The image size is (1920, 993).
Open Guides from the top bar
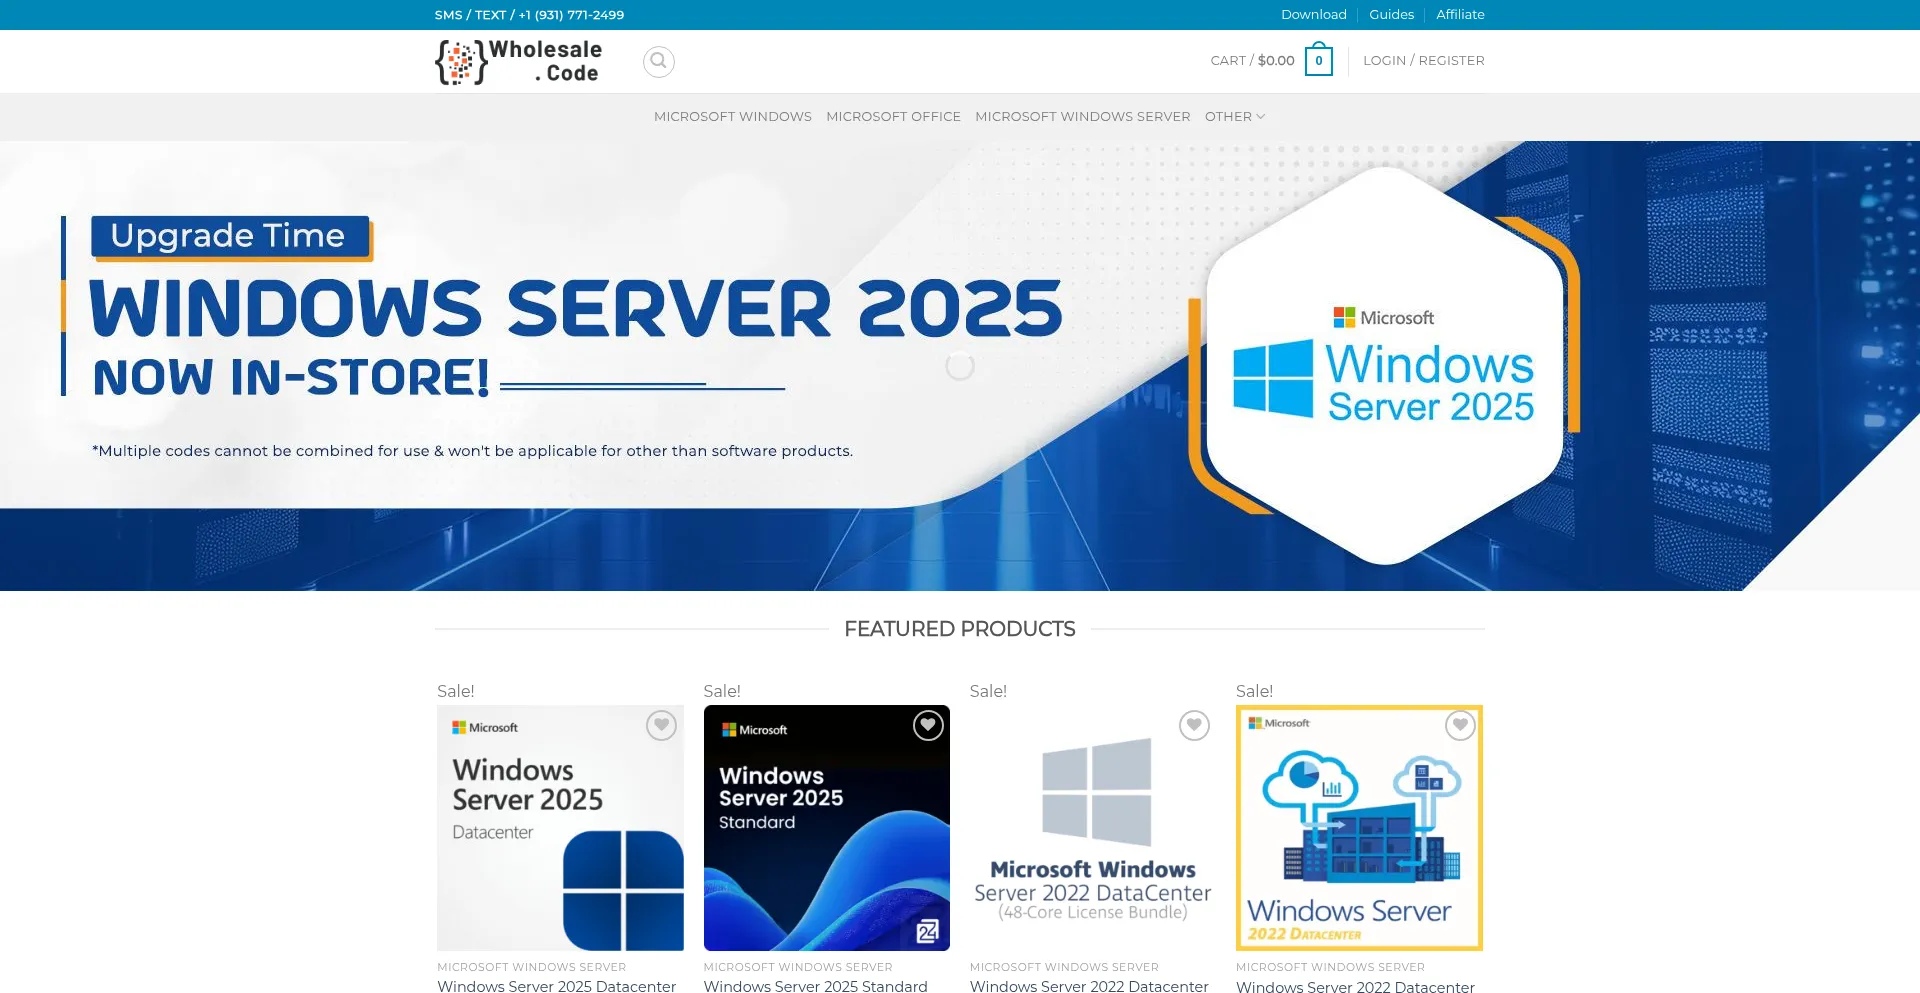click(x=1391, y=15)
